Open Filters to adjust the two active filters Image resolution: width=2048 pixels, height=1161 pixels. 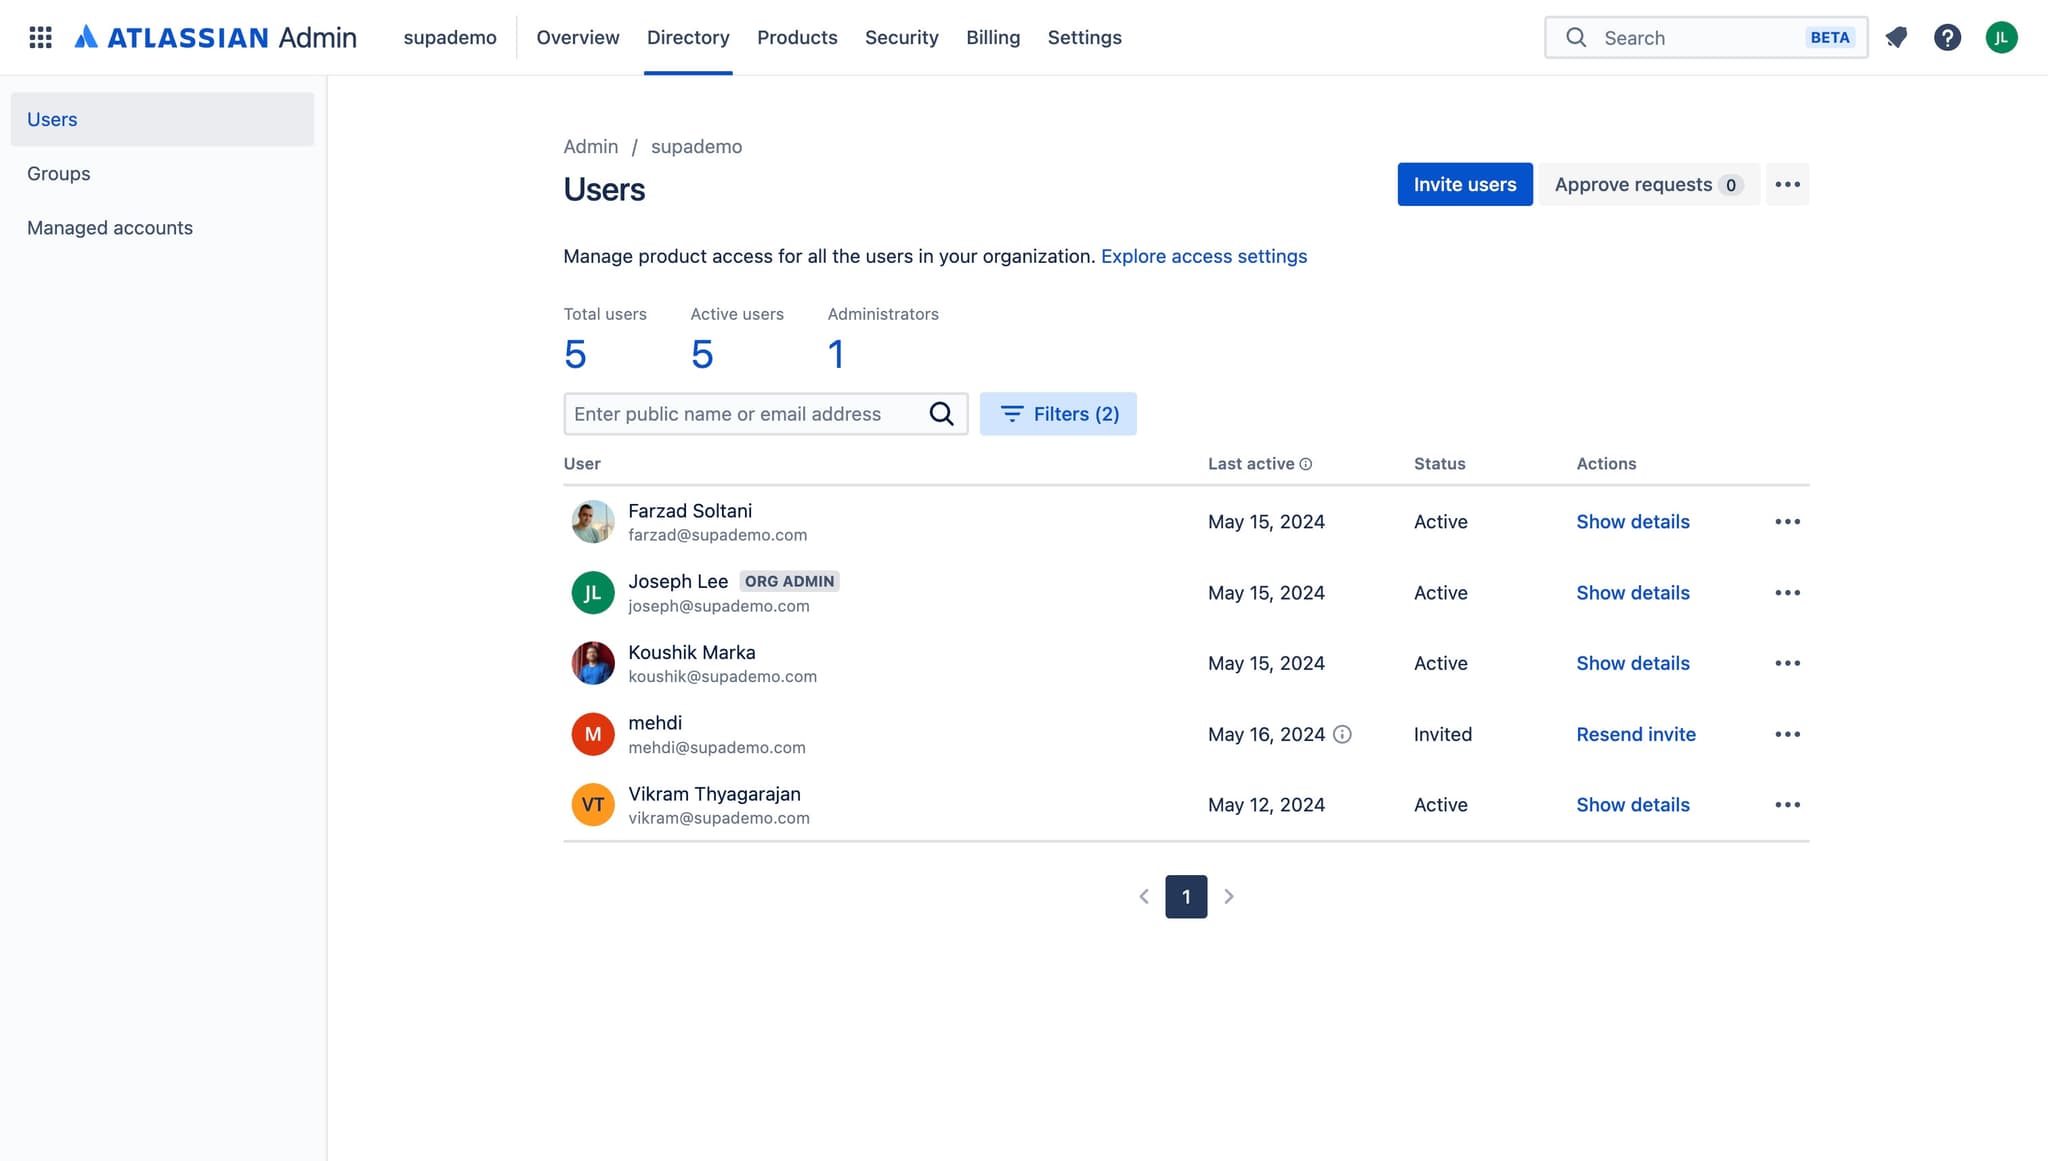click(1058, 413)
